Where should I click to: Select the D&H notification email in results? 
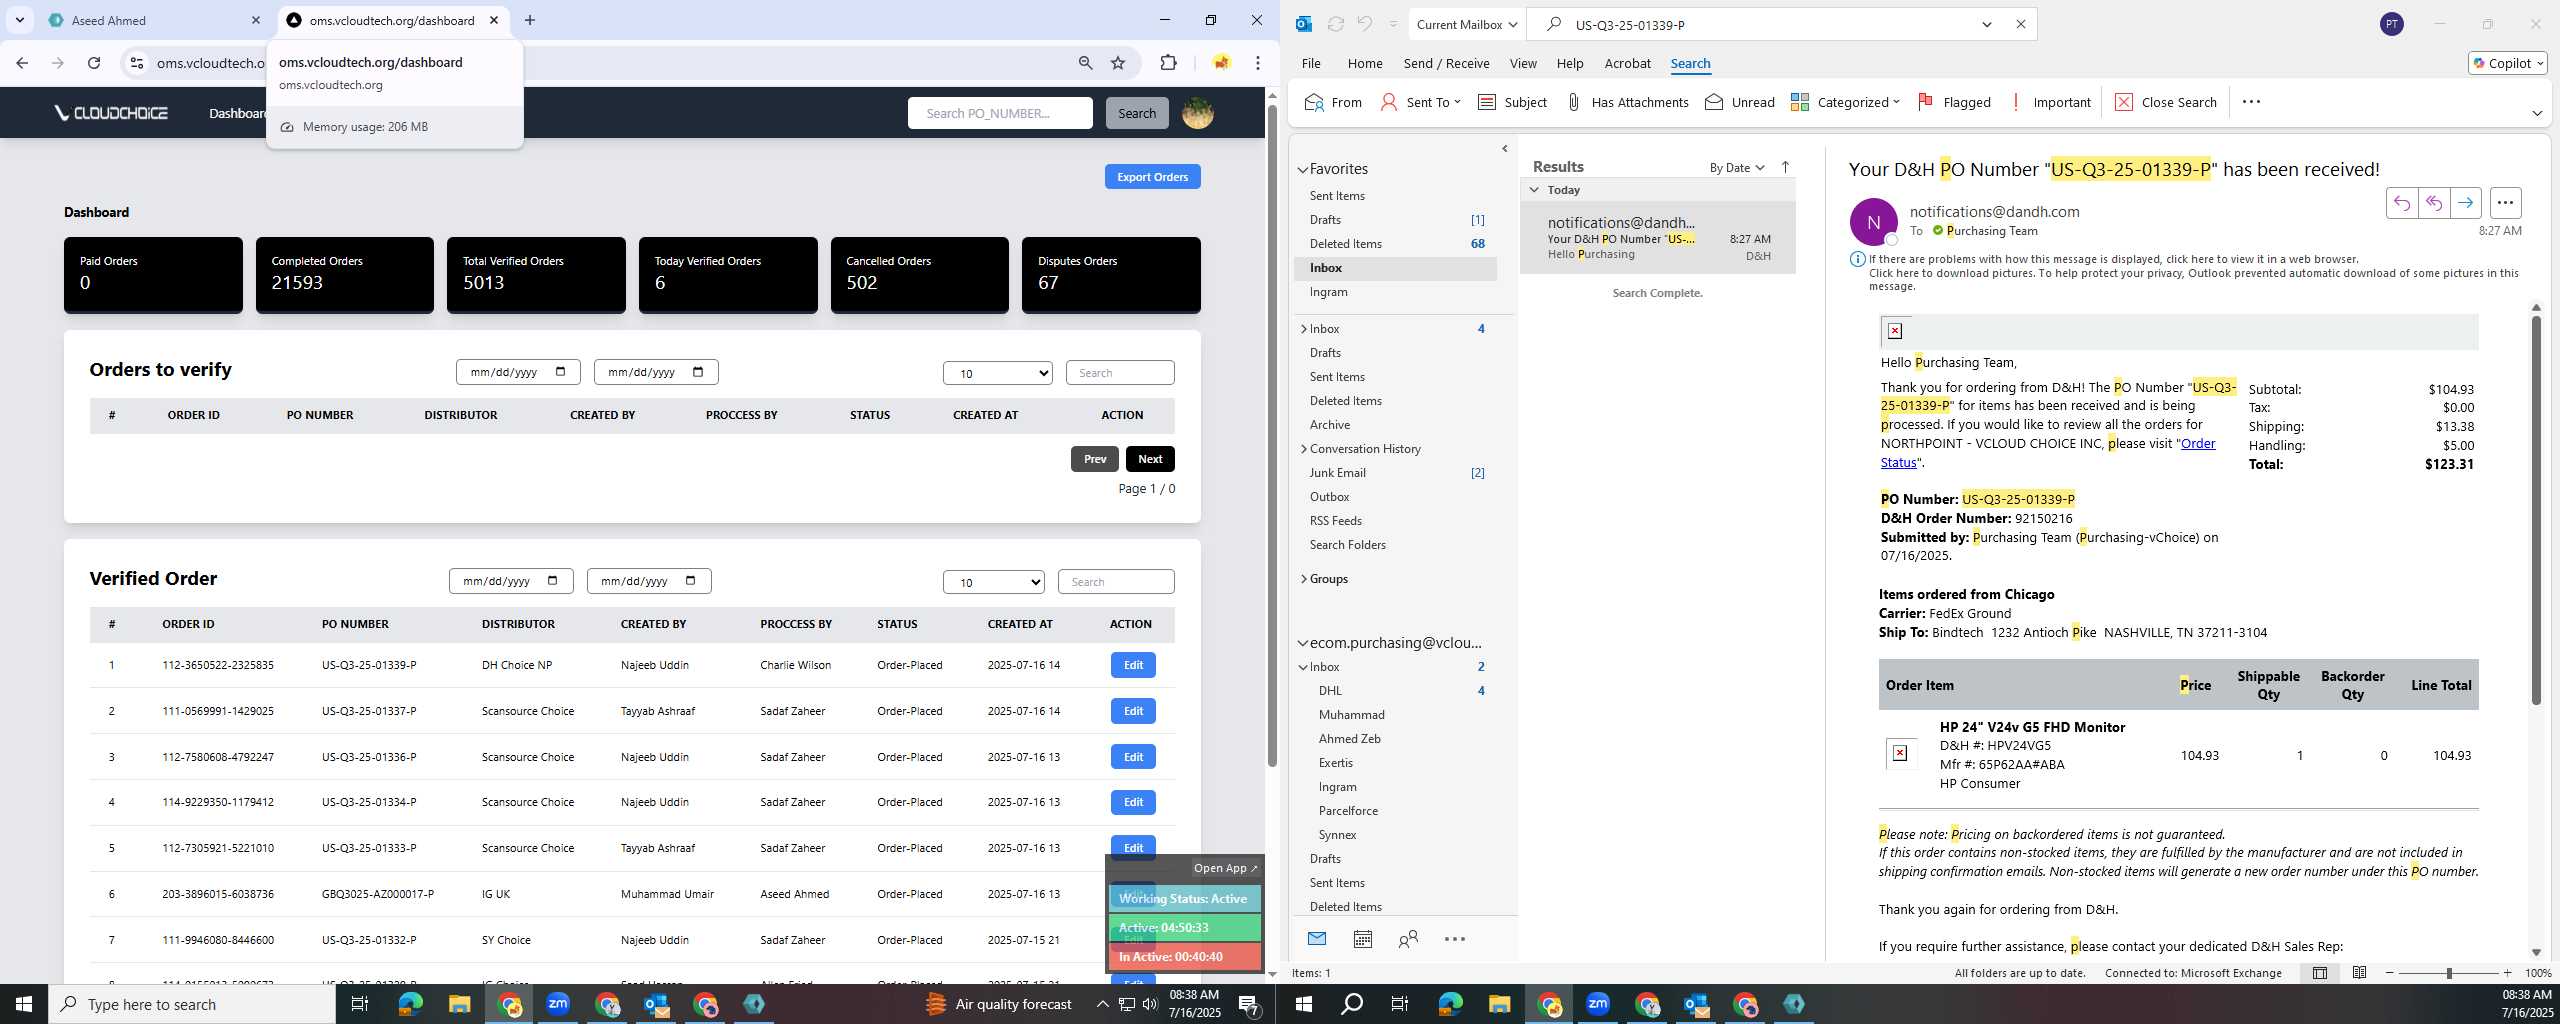[1657, 238]
